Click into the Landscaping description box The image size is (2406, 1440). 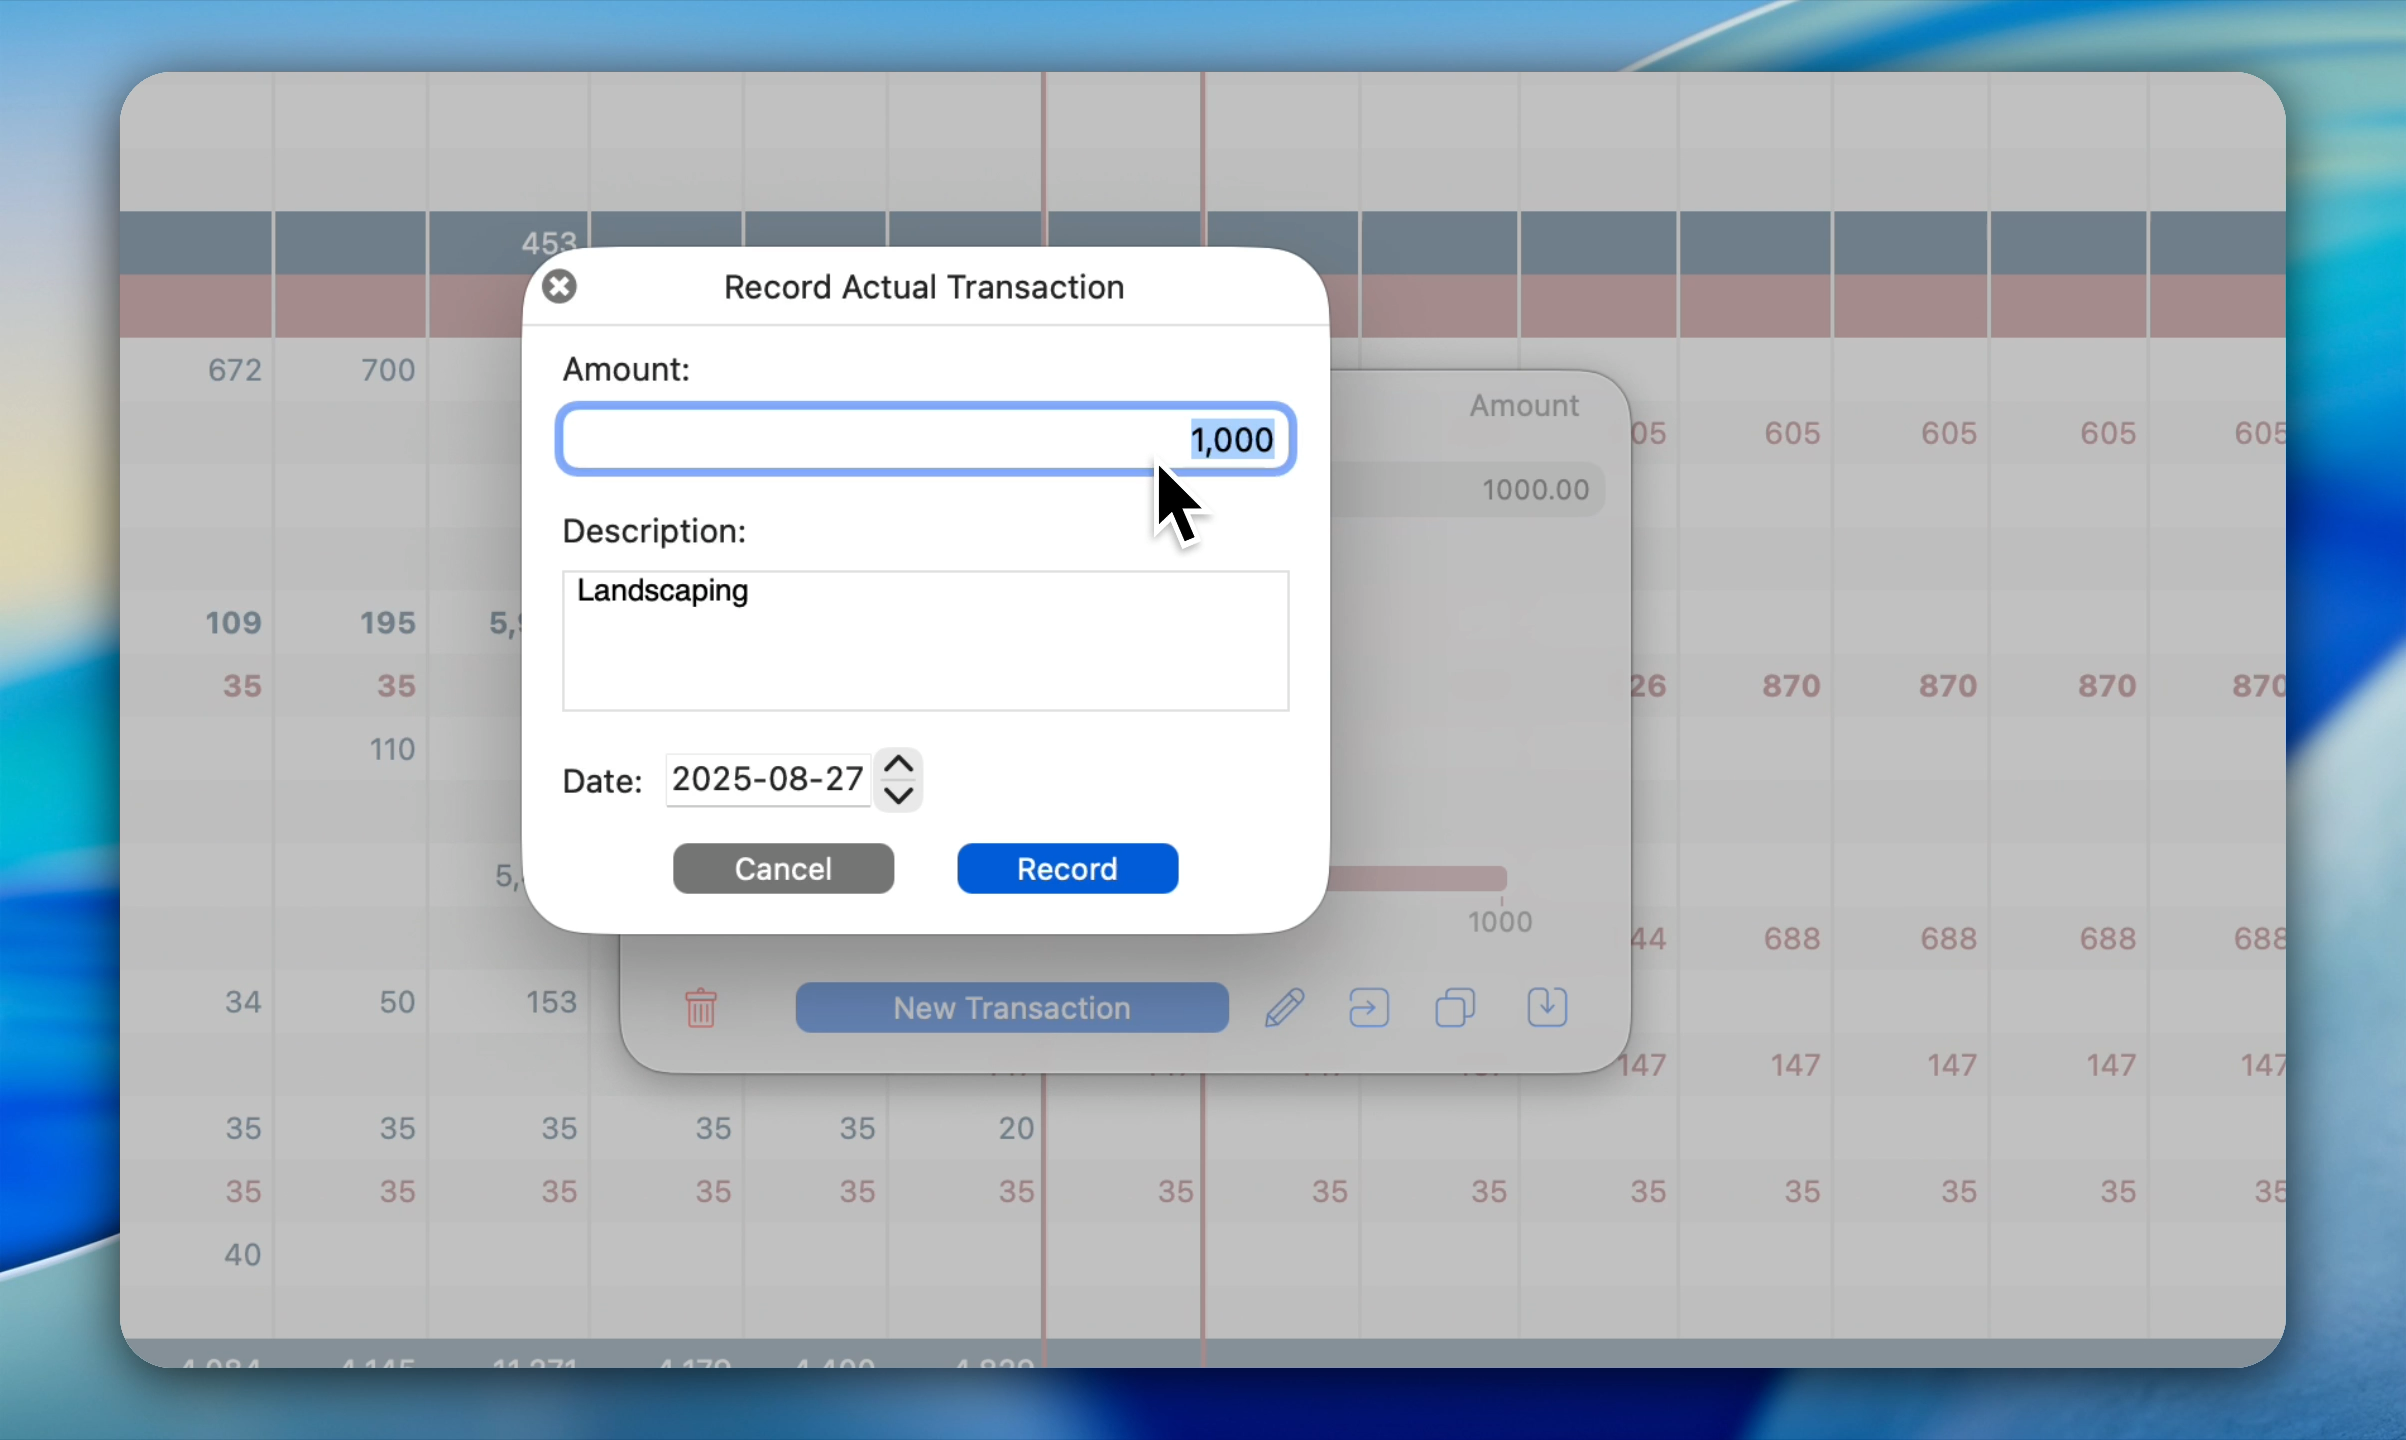[924, 640]
